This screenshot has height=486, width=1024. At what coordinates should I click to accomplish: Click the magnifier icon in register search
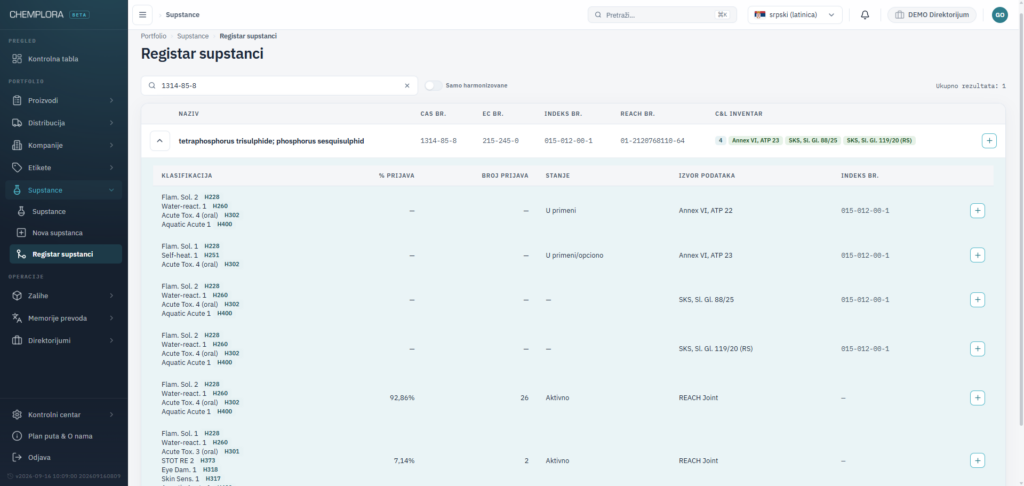tap(152, 86)
